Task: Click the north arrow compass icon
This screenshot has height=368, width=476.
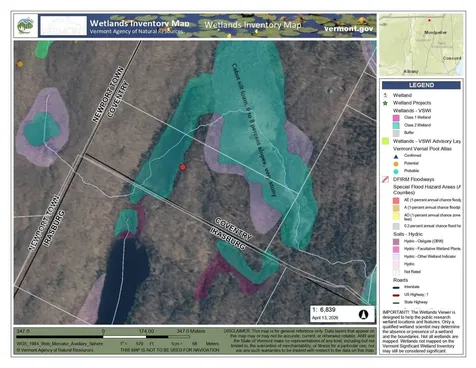Action: (363, 314)
